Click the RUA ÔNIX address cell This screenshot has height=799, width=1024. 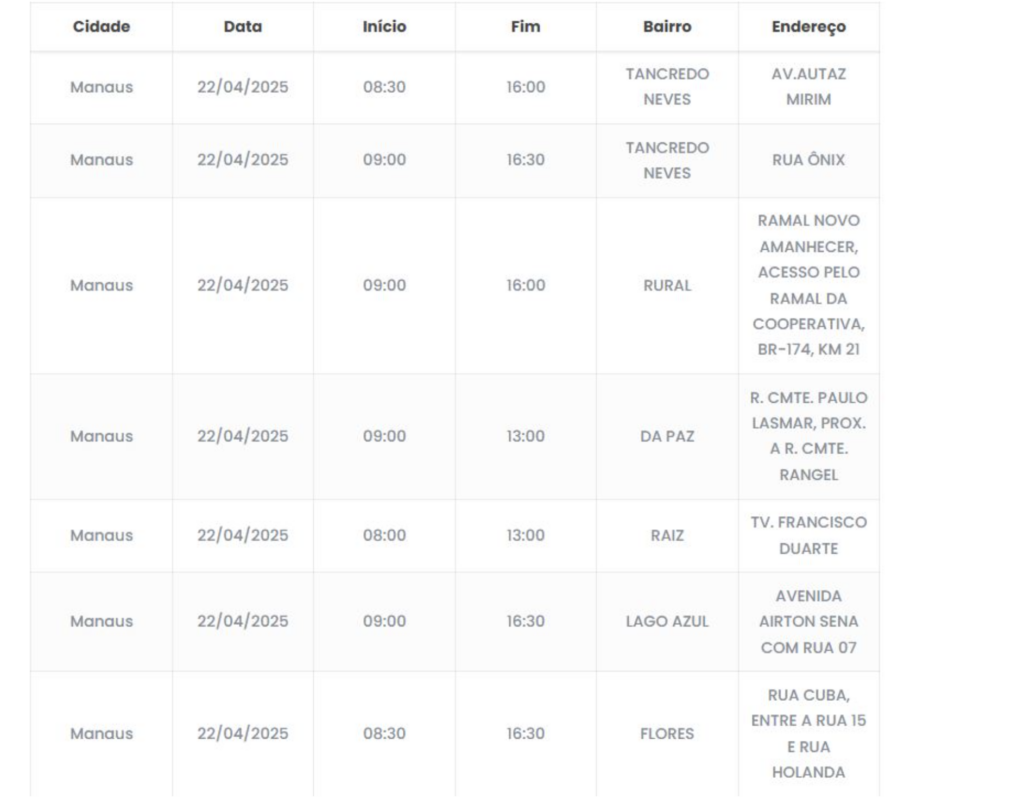click(809, 160)
